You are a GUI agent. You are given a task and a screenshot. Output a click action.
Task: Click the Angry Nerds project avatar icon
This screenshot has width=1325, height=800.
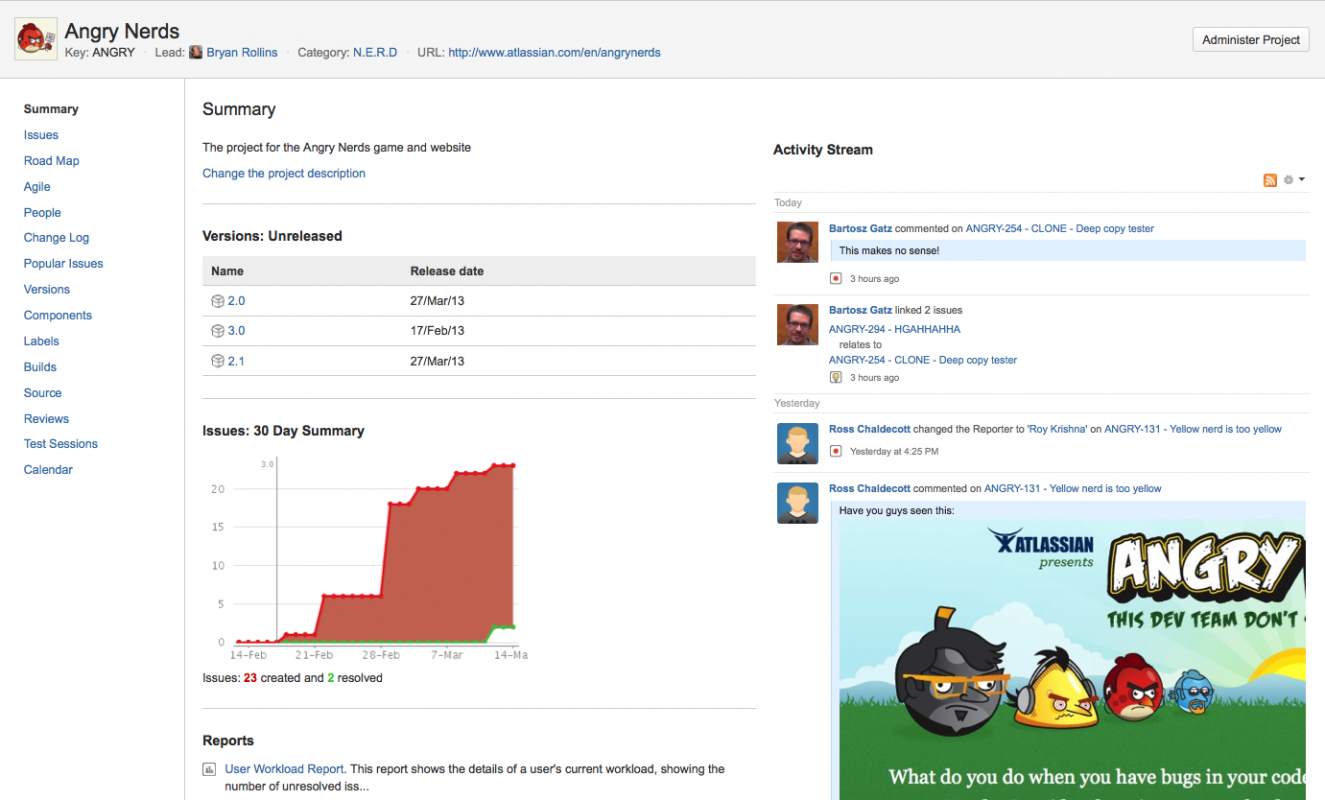(36, 40)
